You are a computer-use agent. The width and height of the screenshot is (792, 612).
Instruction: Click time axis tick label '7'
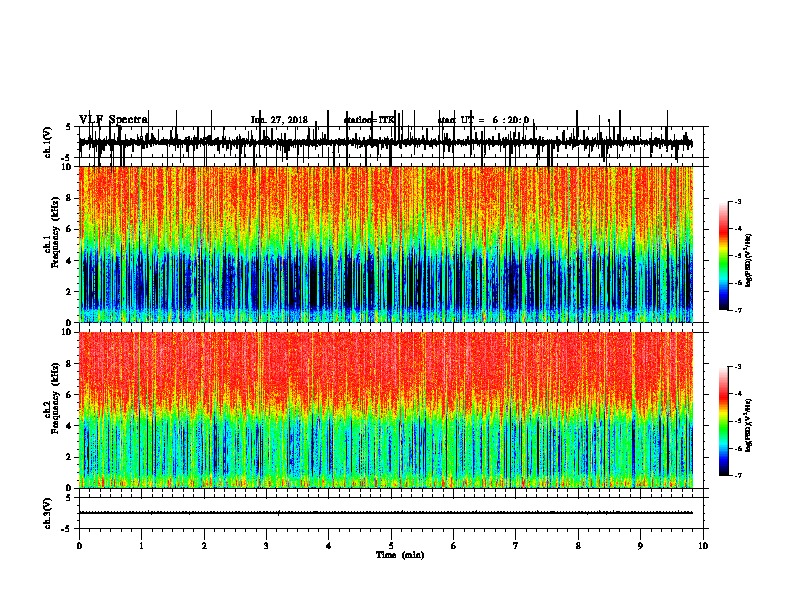pyautogui.click(x=516, y=546)
